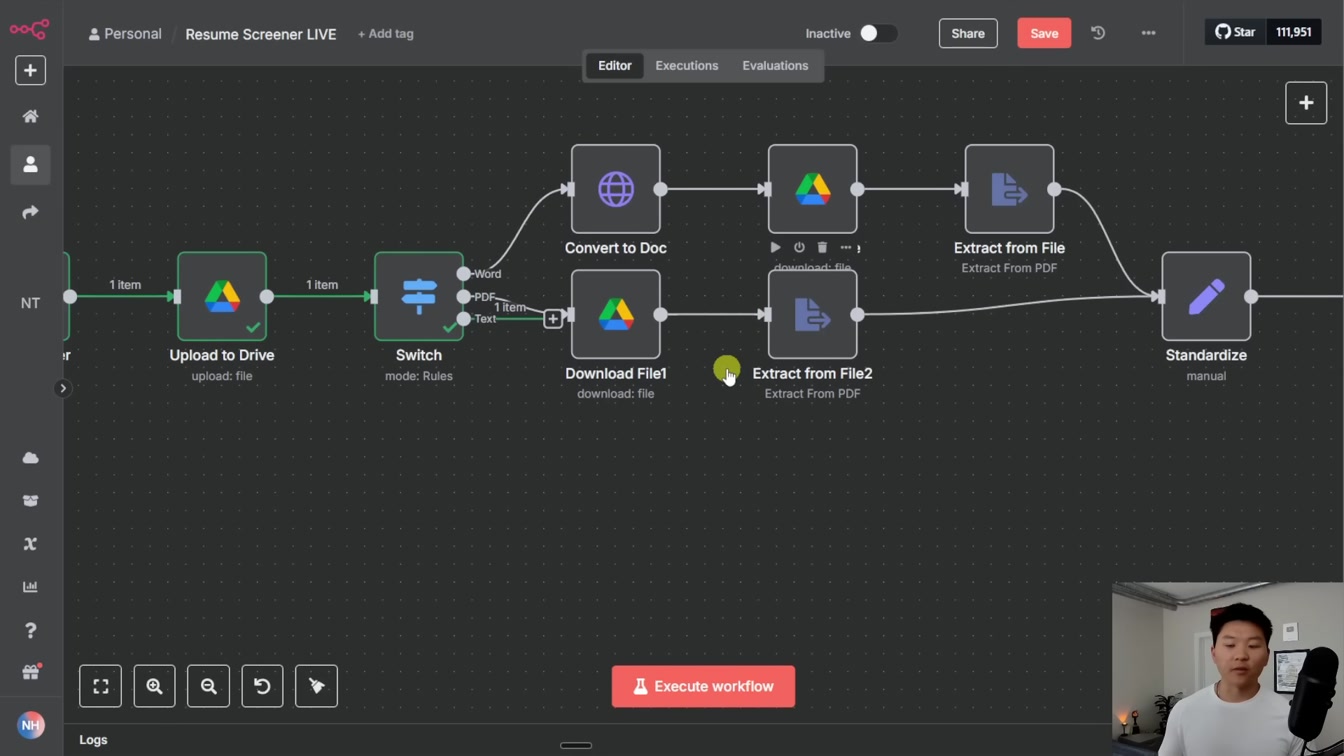Click the Upload to Drive output handle

pos(267,297)
